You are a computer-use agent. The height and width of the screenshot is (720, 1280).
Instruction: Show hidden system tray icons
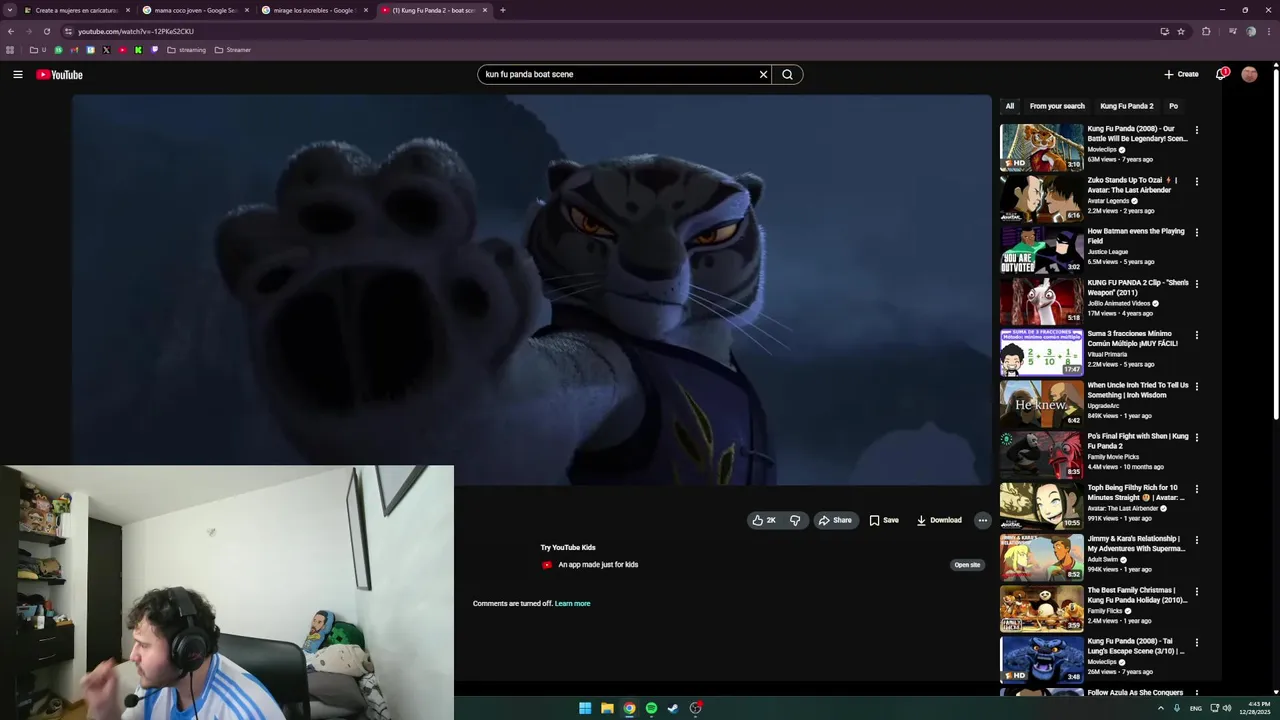pos(1161,708)
